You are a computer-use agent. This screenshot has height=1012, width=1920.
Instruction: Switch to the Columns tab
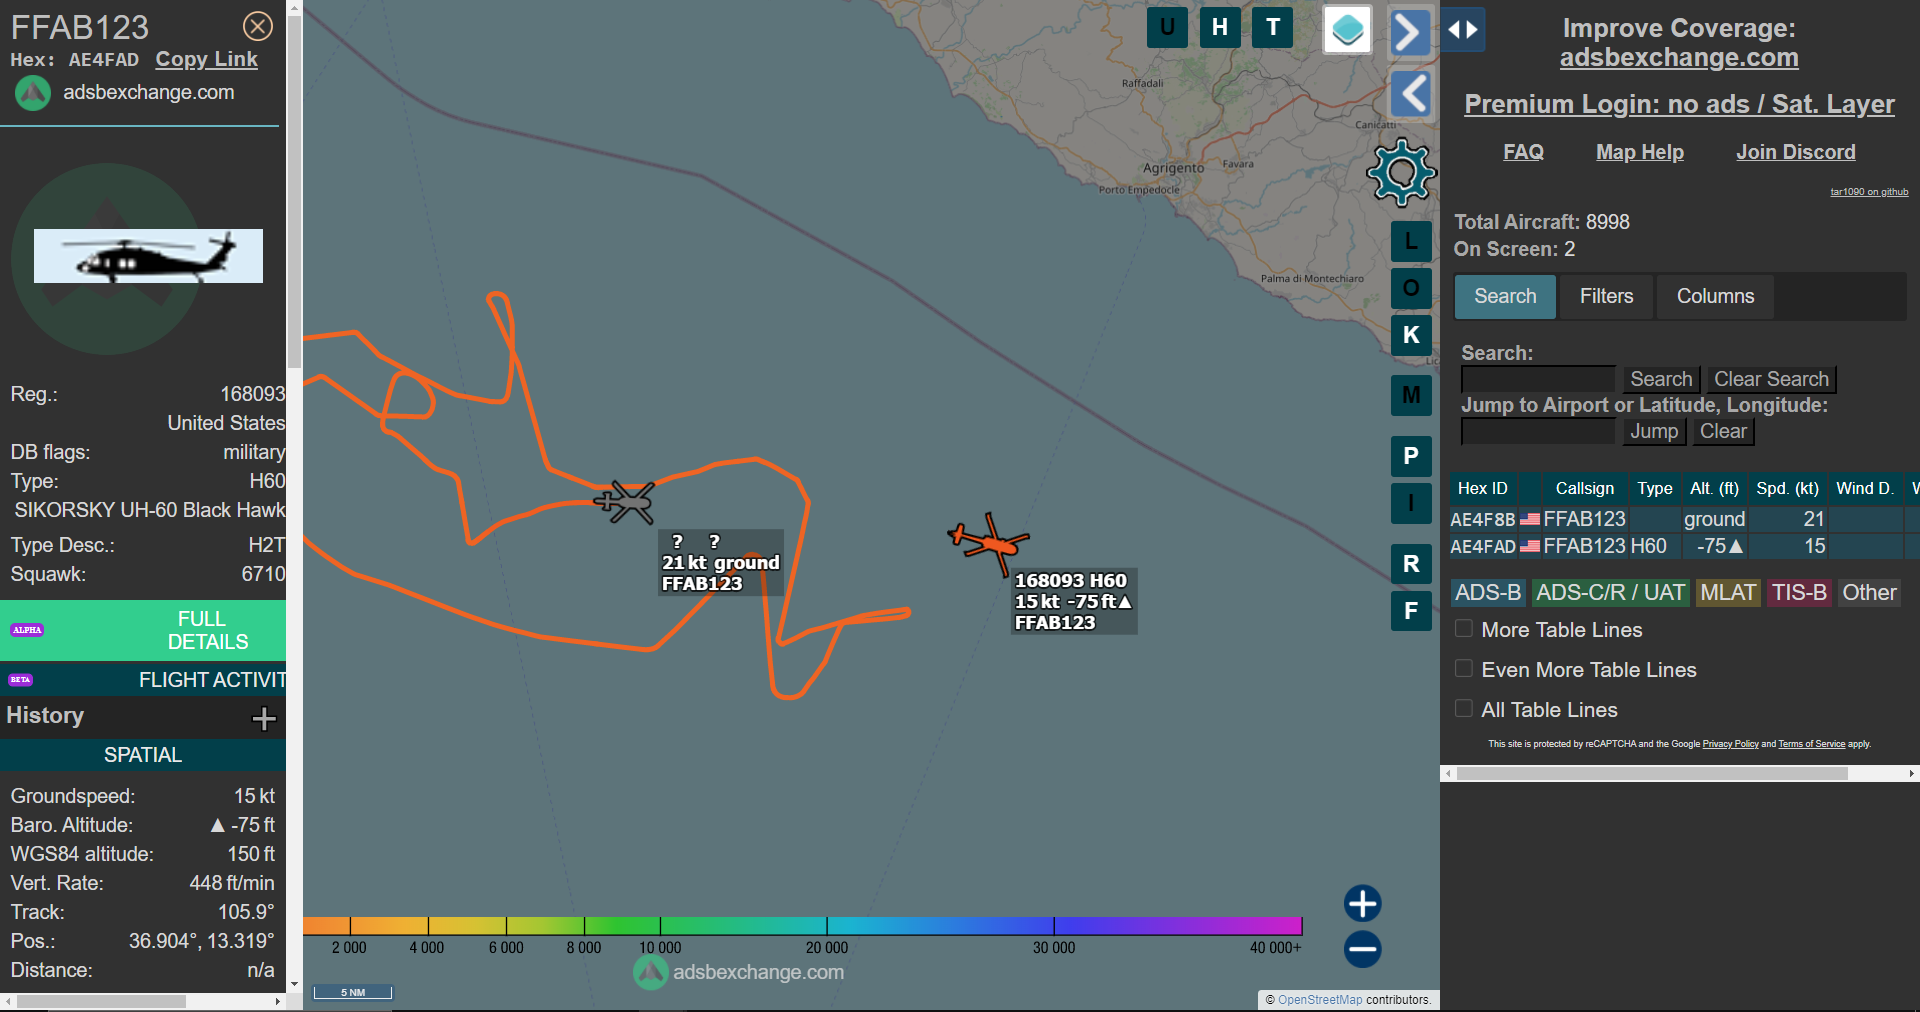pos(1715,297)
